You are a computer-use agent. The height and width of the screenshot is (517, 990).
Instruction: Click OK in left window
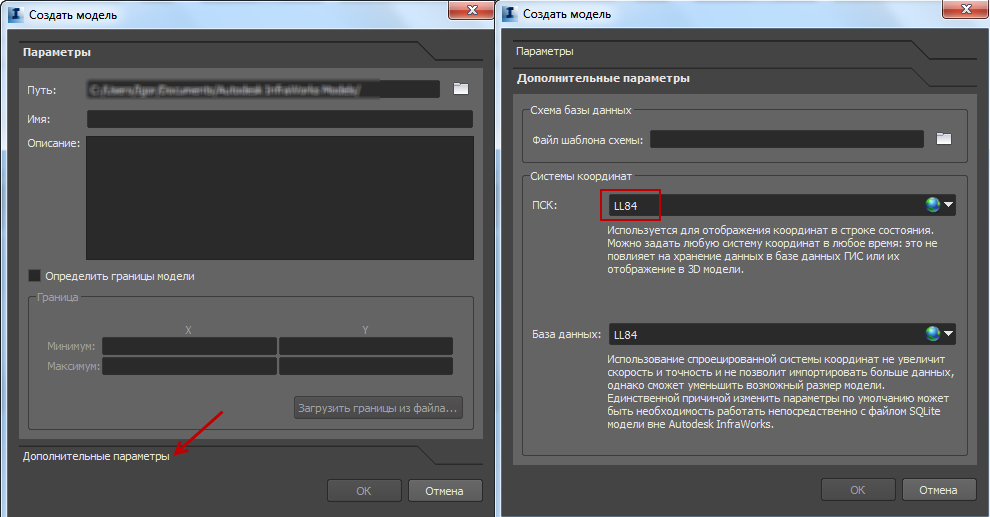pos(364,490)
